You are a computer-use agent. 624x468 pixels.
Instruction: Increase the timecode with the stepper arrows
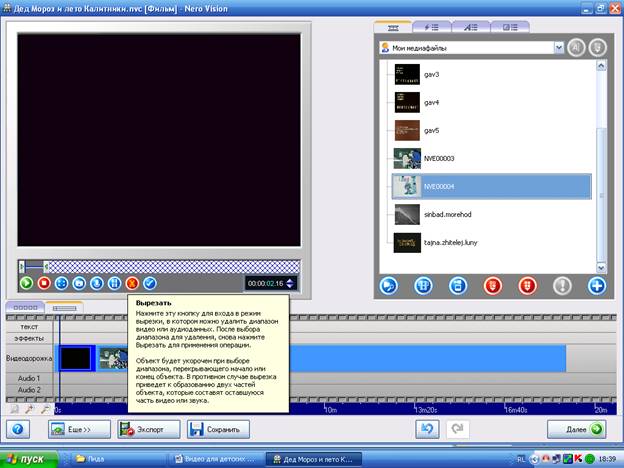coord(290,281)
